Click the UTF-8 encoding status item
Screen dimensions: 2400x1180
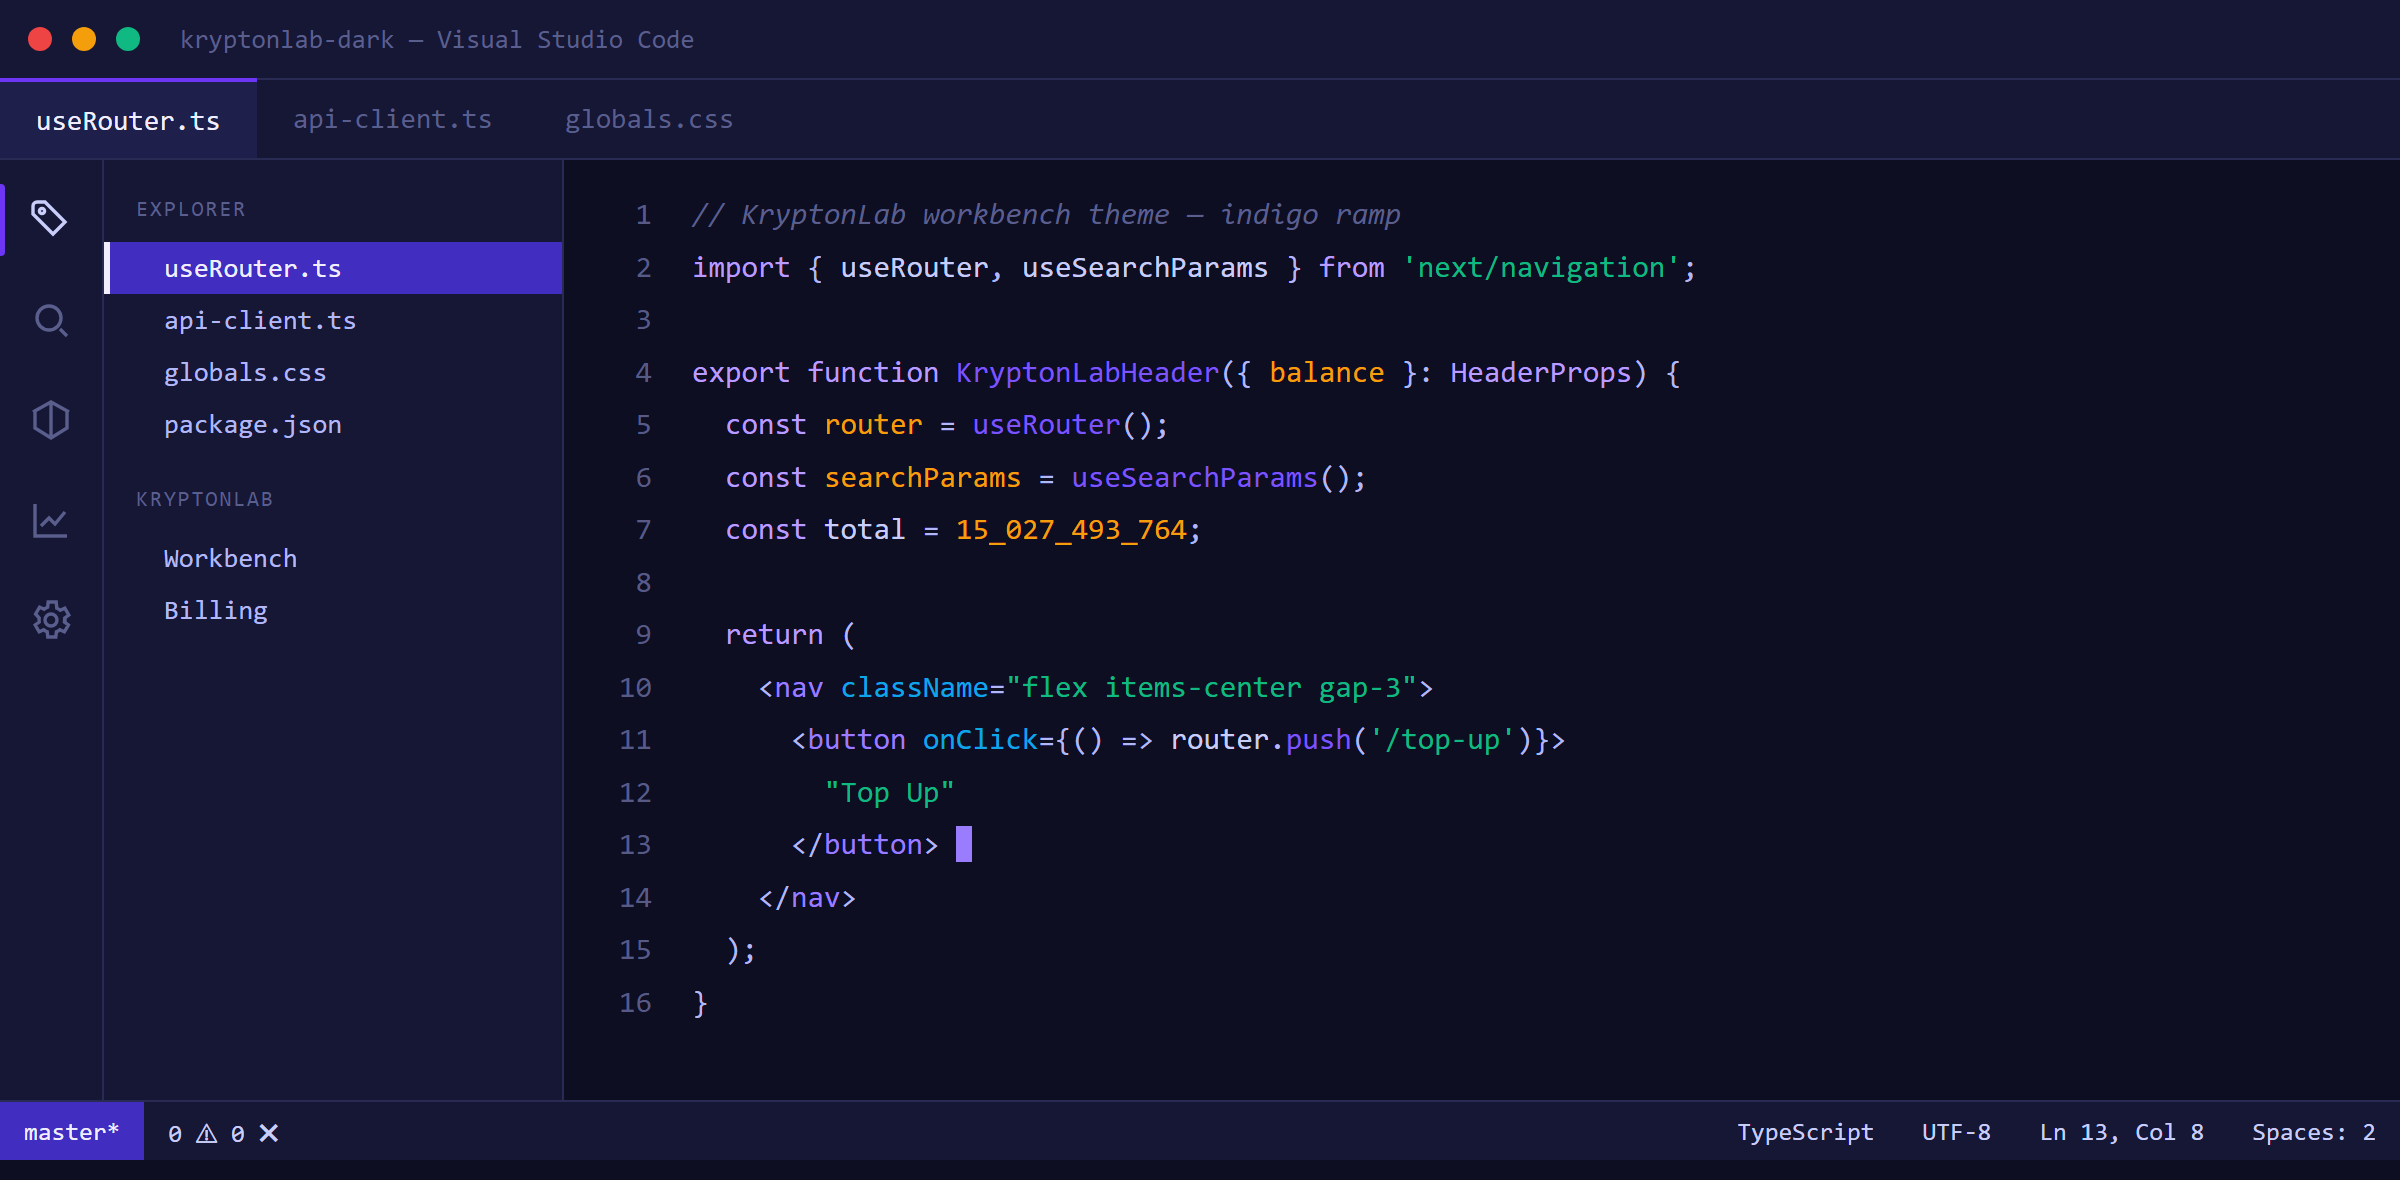coord(1956,1132)
